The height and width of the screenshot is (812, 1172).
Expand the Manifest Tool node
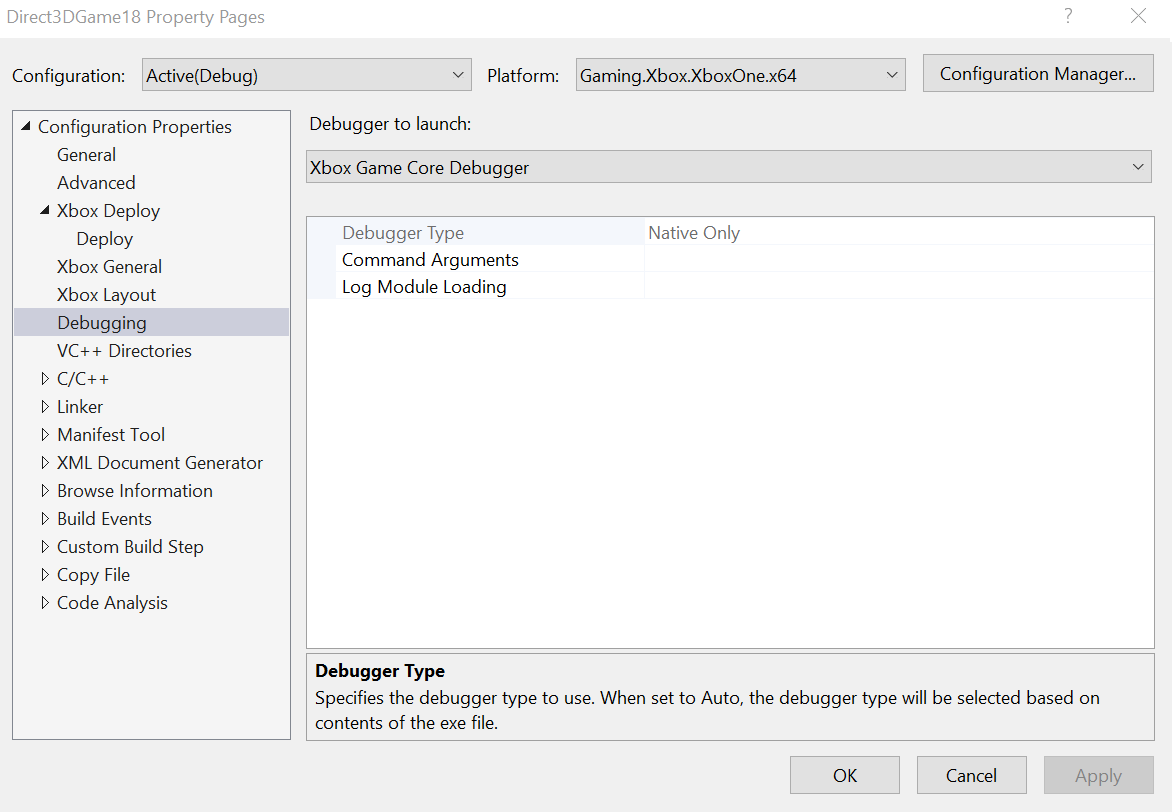pos(45,434)
